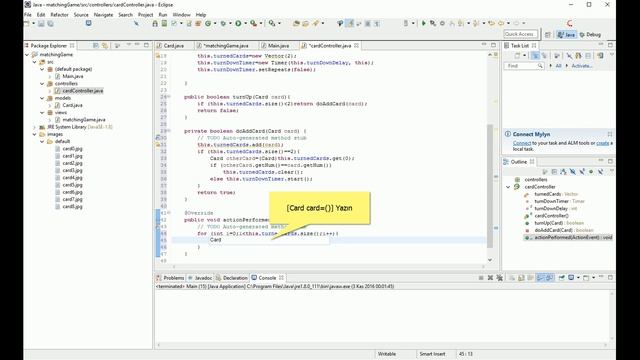Close the Connect Mylyn notice

point(610,134)
